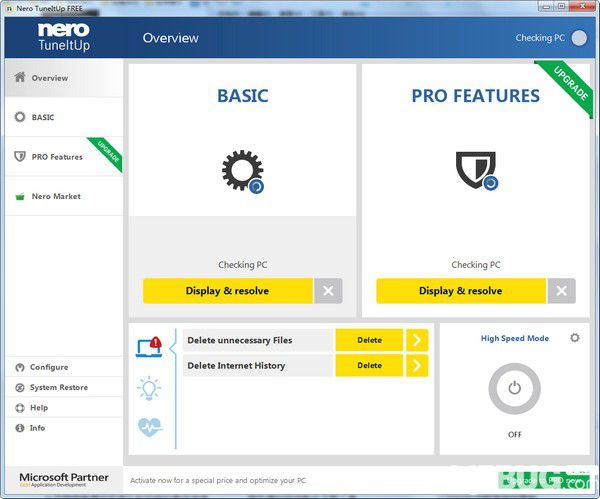
Task: Click the Configure wrench icon
Action: [20, 367]
